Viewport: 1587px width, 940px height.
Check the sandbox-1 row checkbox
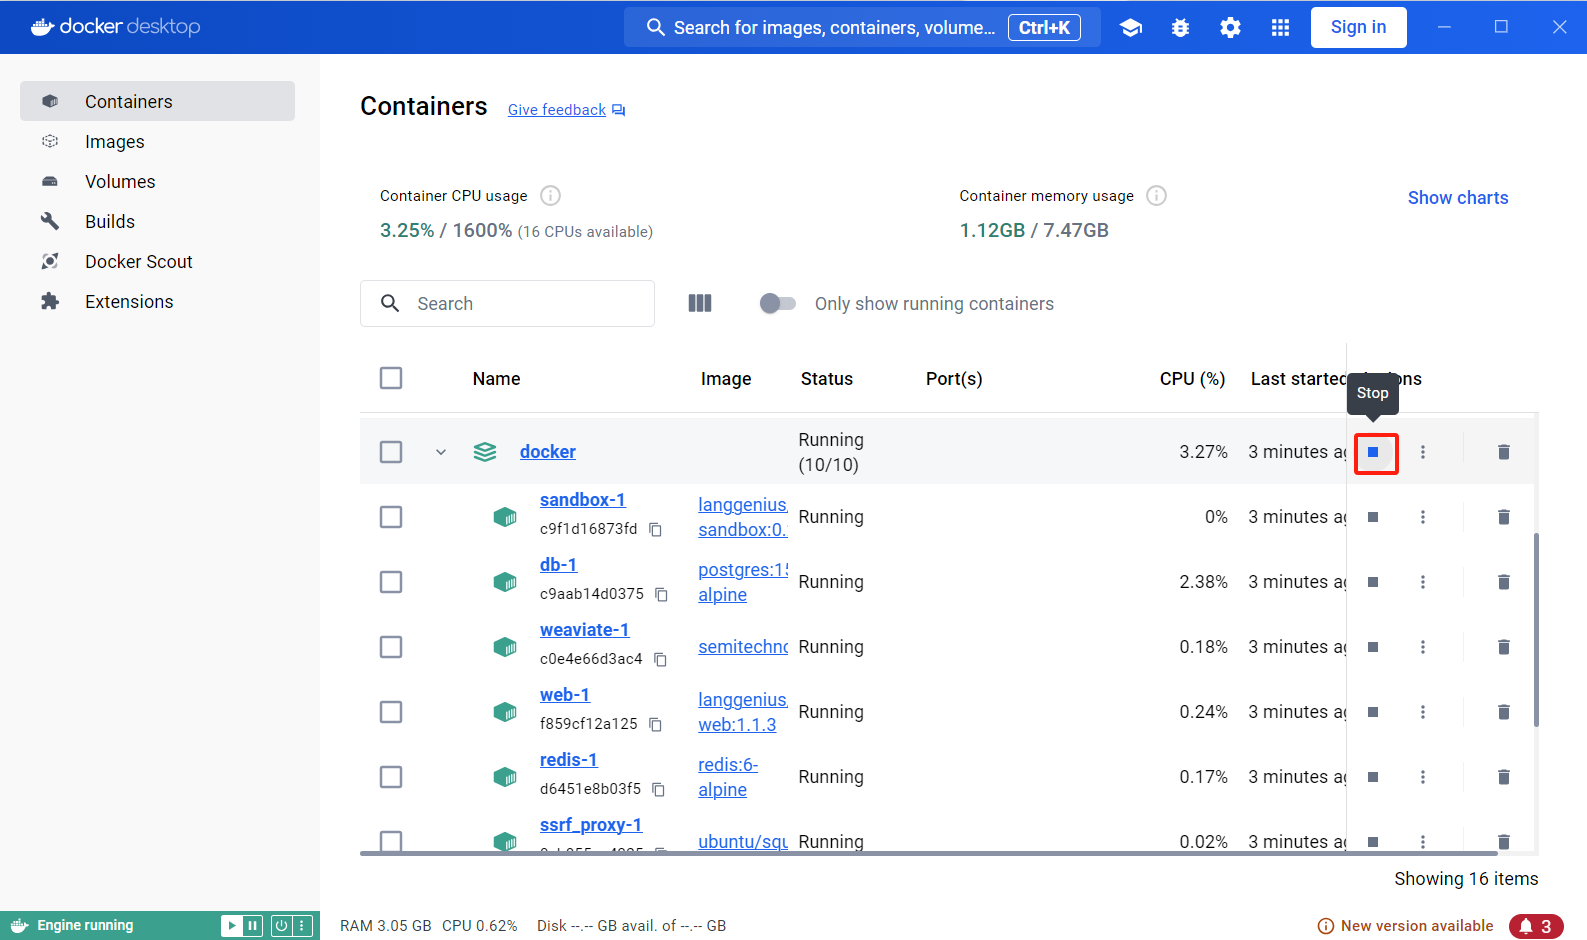click(391, 517)
